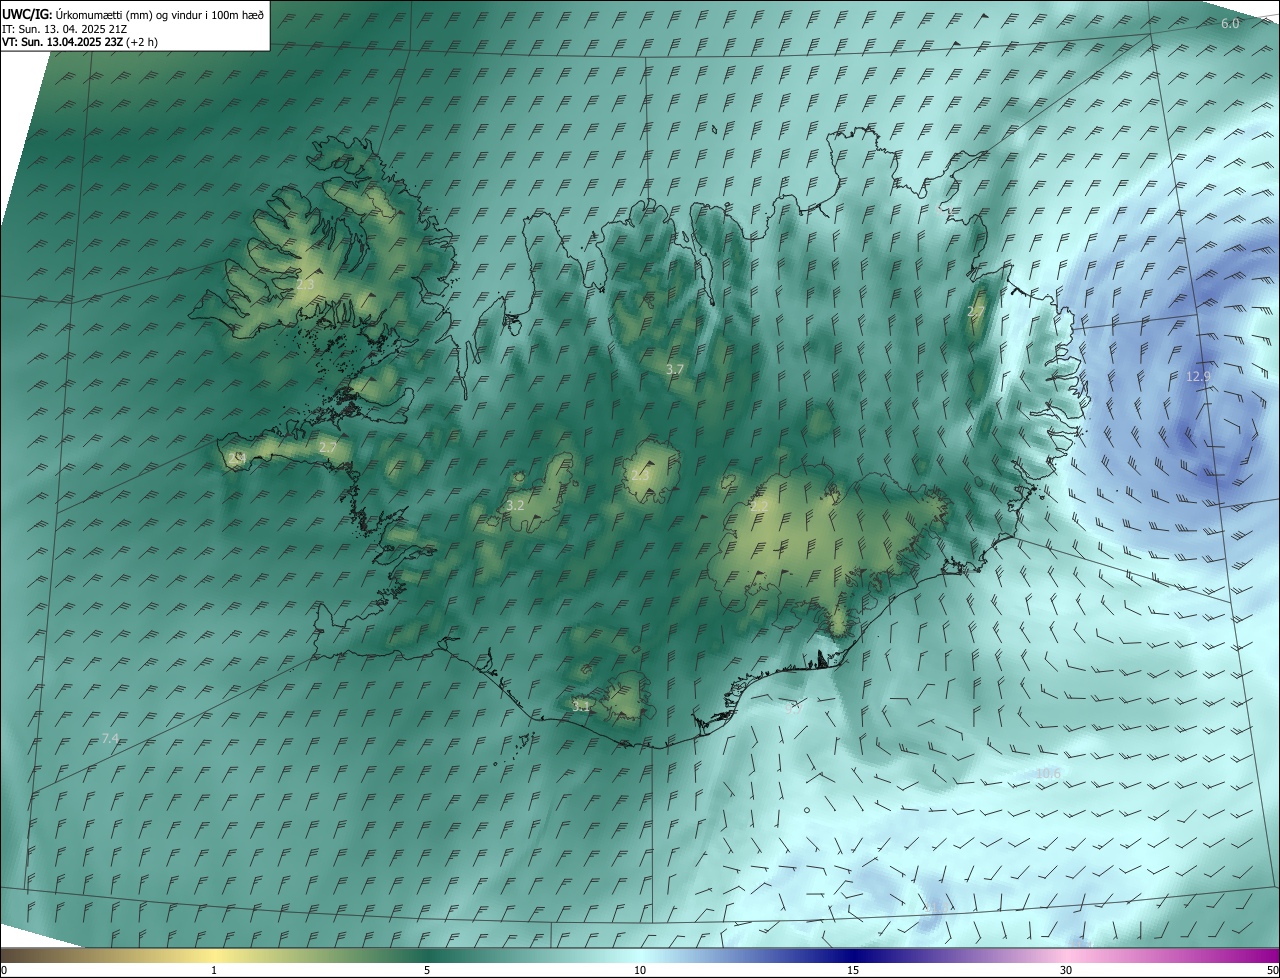Screen dimensions: 1280x978
Task: Click the initial time line 'IT: Sun. 13. 04. 2025 21Z'
Action: coord(64,28)
